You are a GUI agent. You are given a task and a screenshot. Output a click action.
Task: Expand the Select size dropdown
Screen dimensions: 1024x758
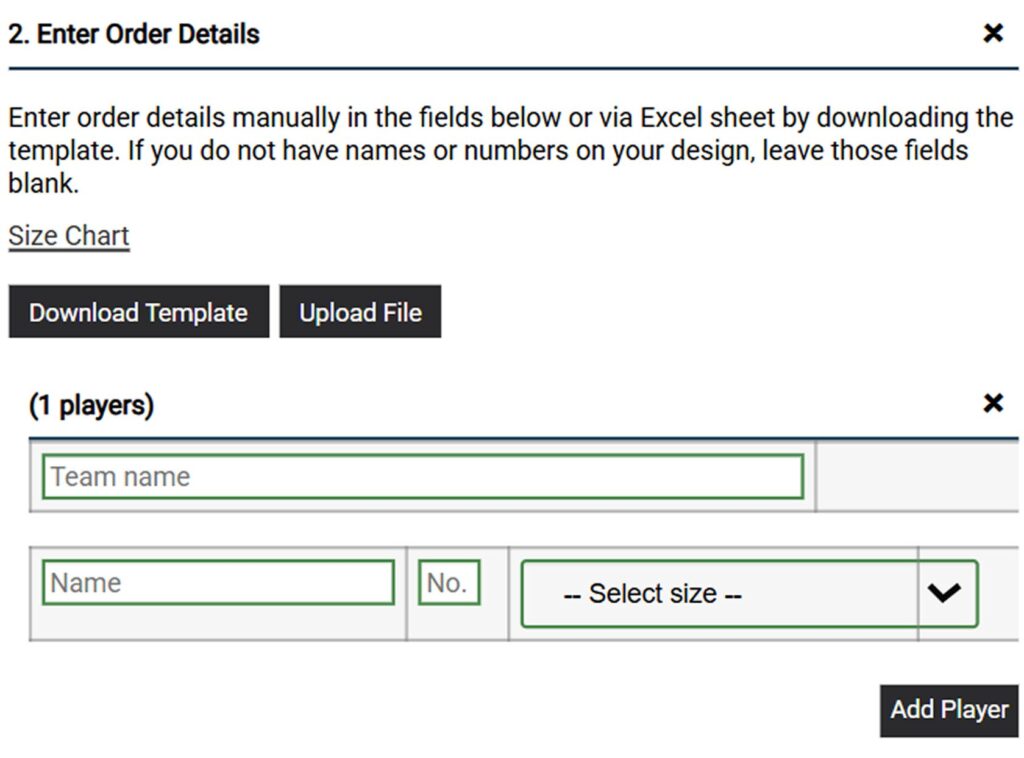click(749, 593)
